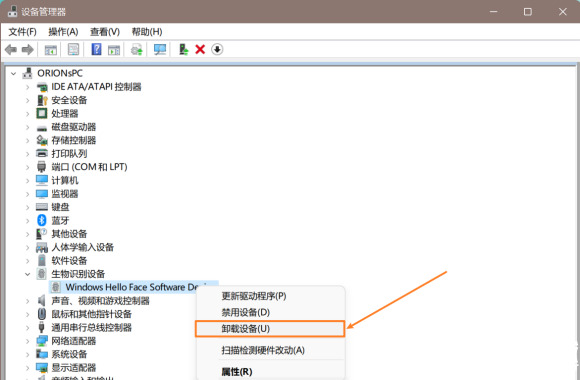Click the Forward arrow in the toolbar
The height and width of the screenshot is (380, 580).
tap(28, 49)
